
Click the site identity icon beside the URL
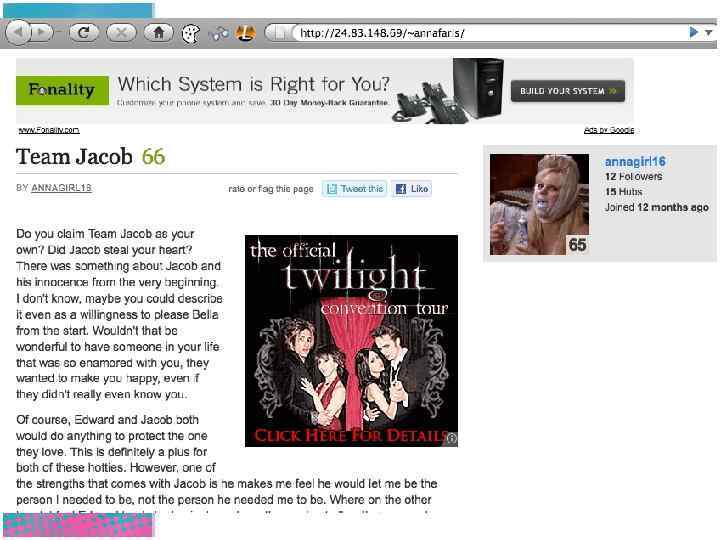(x=279, y=33)
